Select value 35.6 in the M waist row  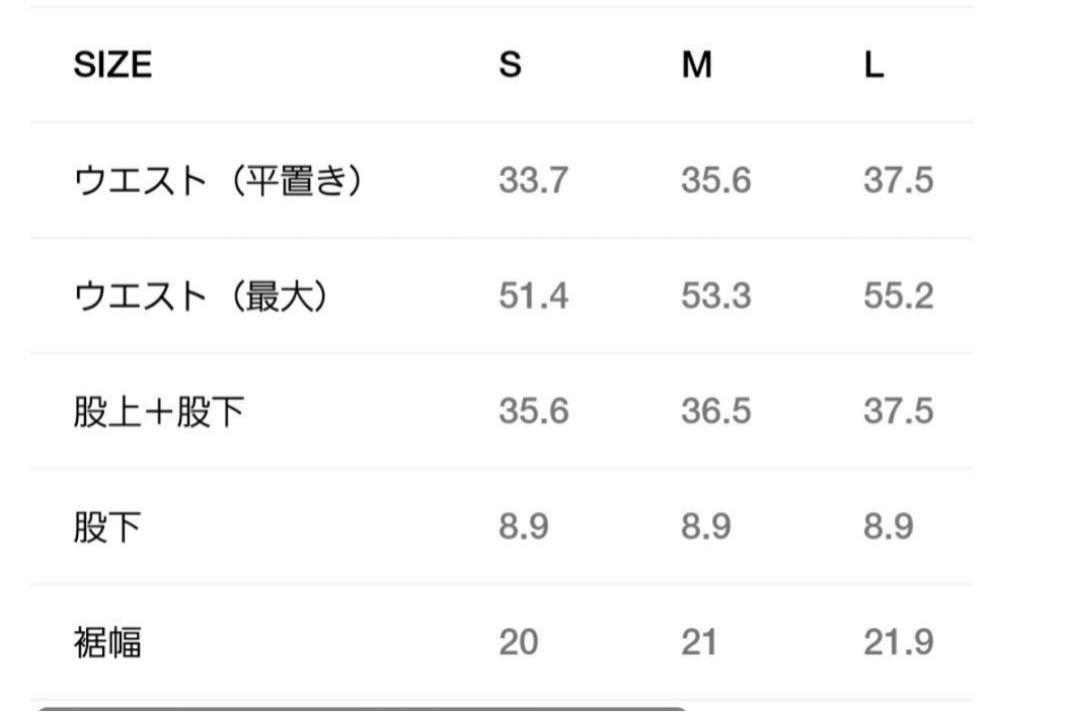click(716, 180)
